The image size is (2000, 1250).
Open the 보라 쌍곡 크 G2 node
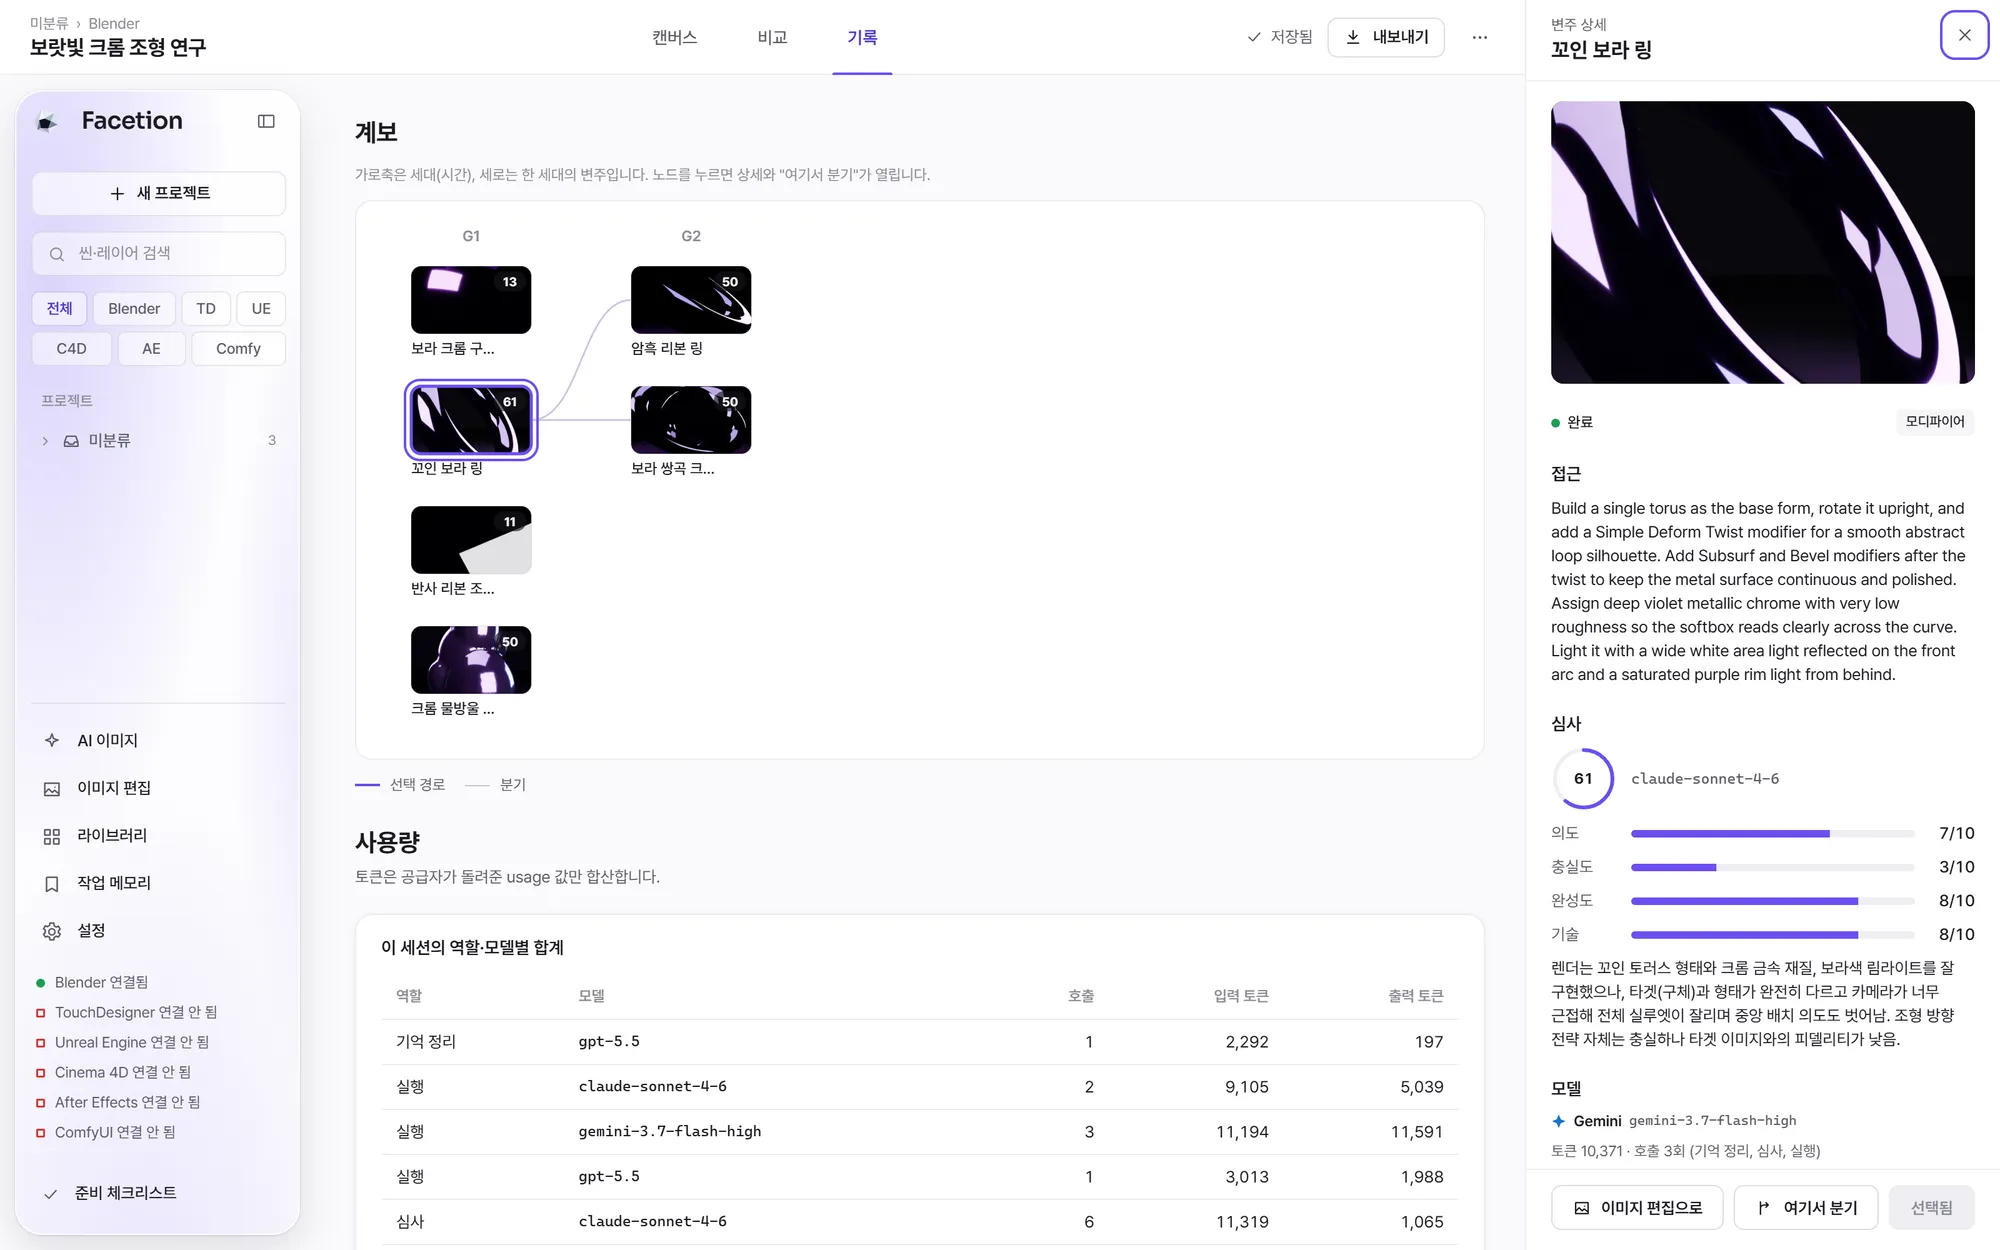691,419
